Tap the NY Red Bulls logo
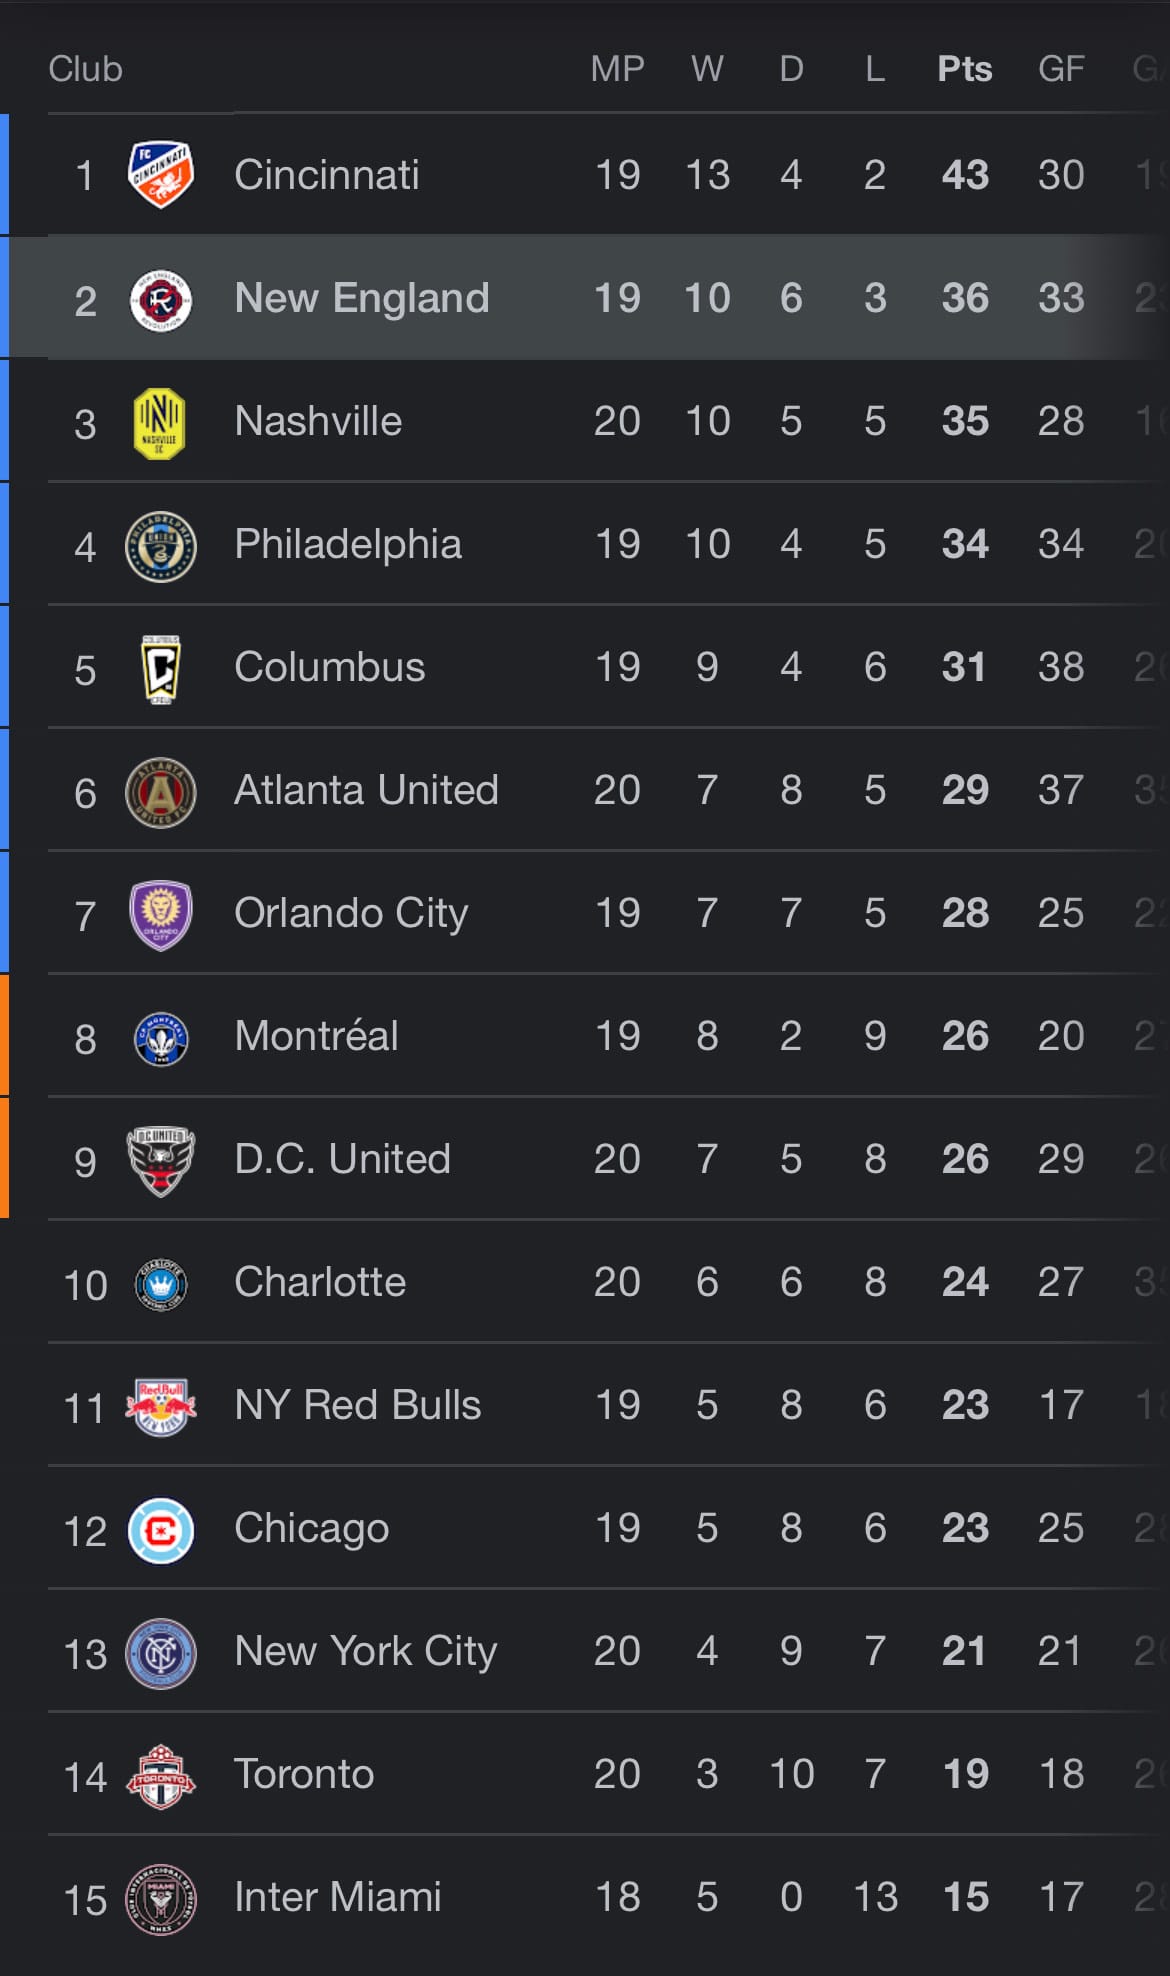Viewport: 1170px width, 1976px height. point(160,1407)
